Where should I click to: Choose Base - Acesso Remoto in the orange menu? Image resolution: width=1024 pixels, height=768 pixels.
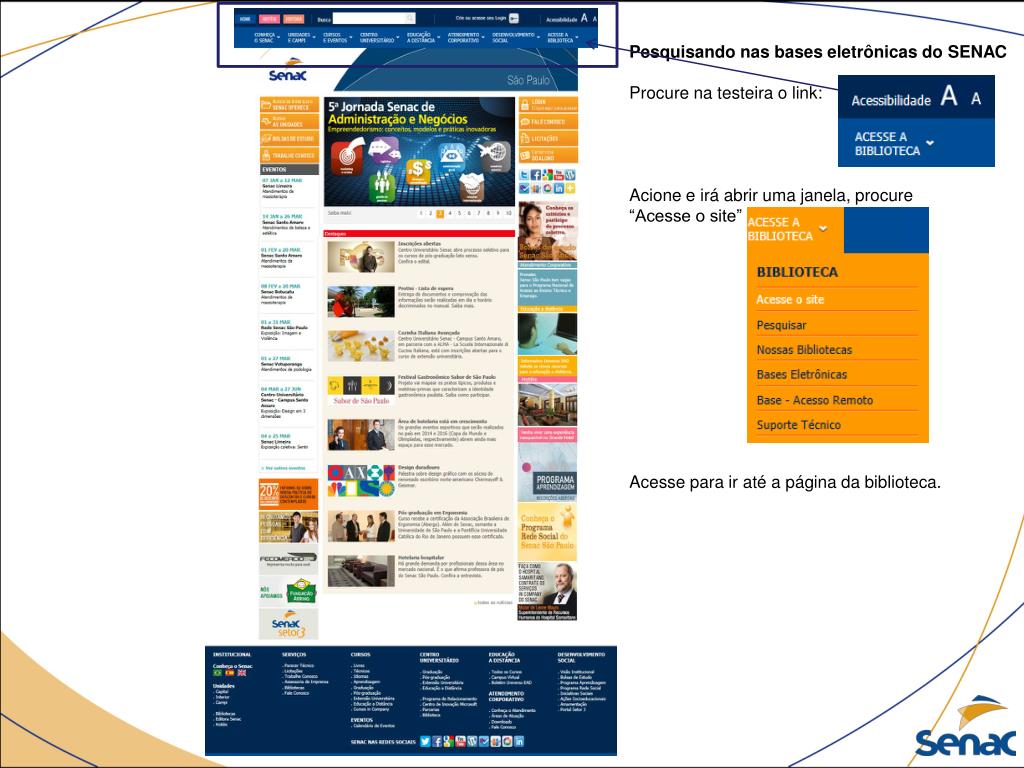pos(814,400)
